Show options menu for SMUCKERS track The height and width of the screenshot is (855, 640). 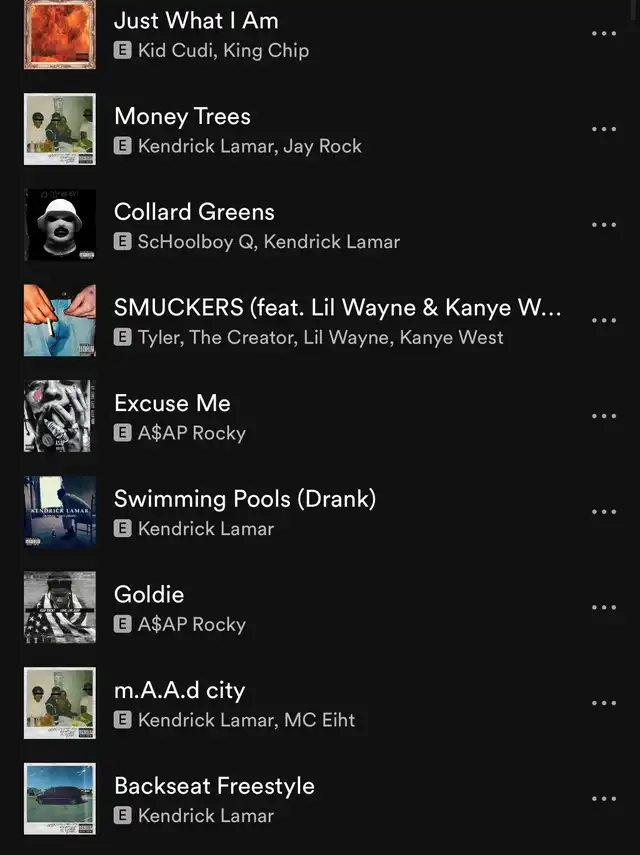603,320
